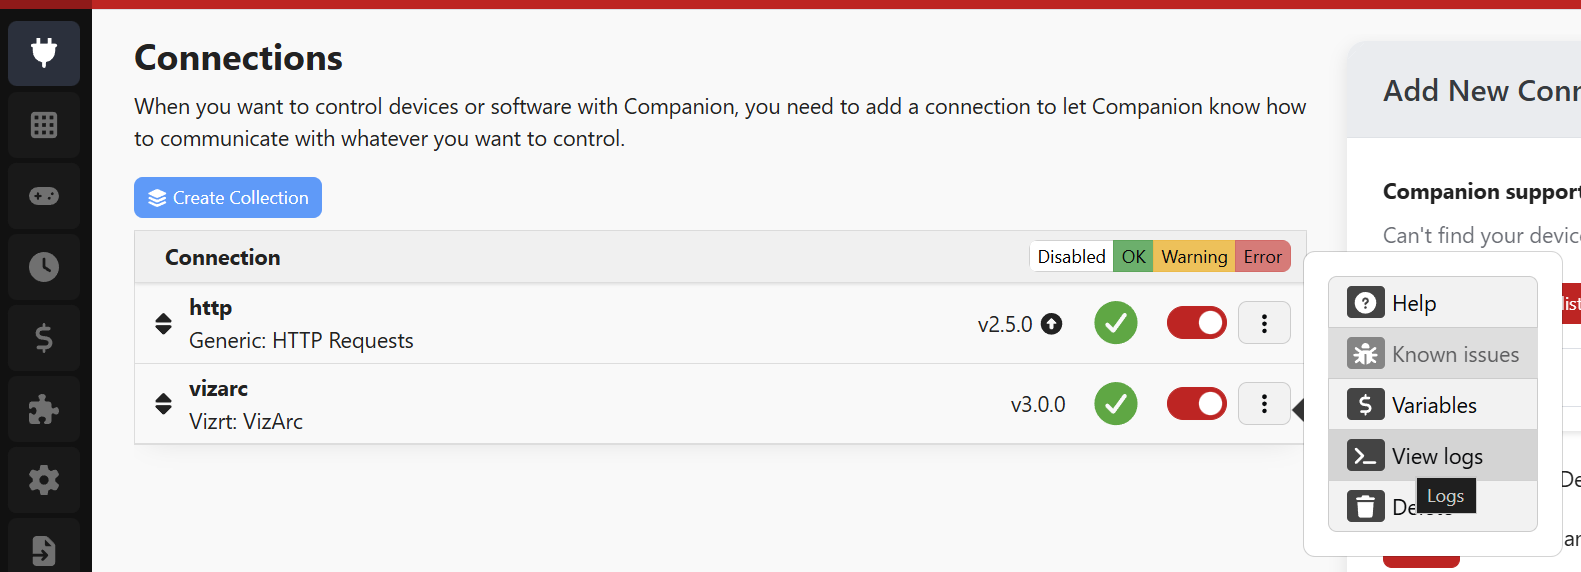
Task: Click the http row reorder handle
Action: [x=164, y=324]
